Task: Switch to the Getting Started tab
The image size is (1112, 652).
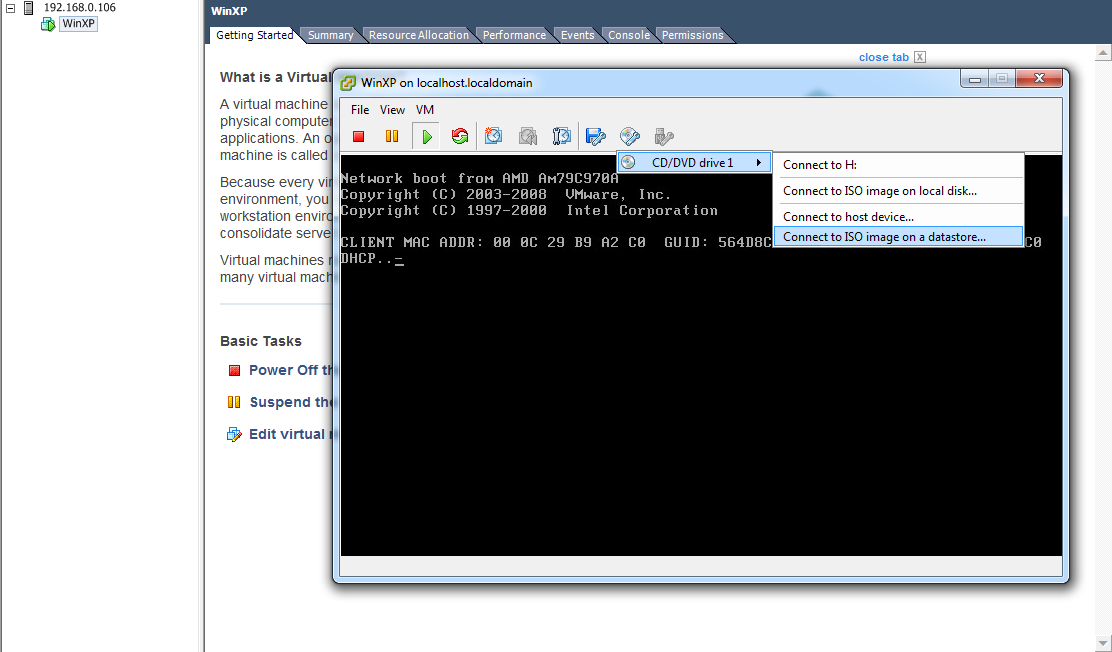Action: pos(255,35)
